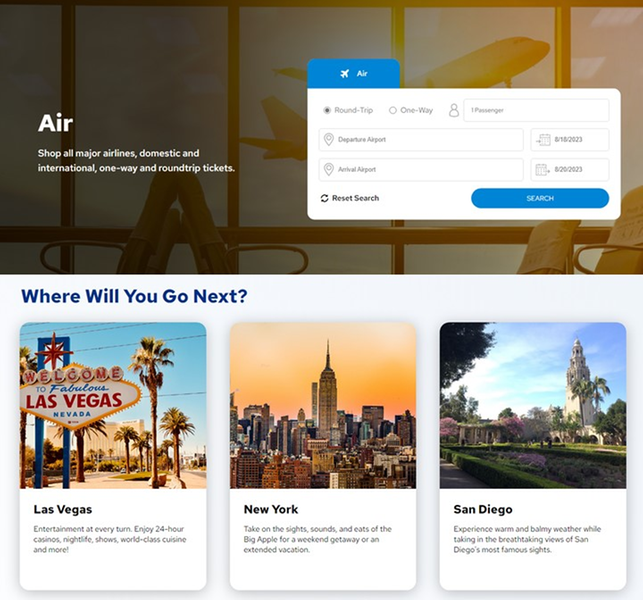Screen dimensions: 643x600
Task: Open the New York skyline photo
Action: tap(322, 405)
